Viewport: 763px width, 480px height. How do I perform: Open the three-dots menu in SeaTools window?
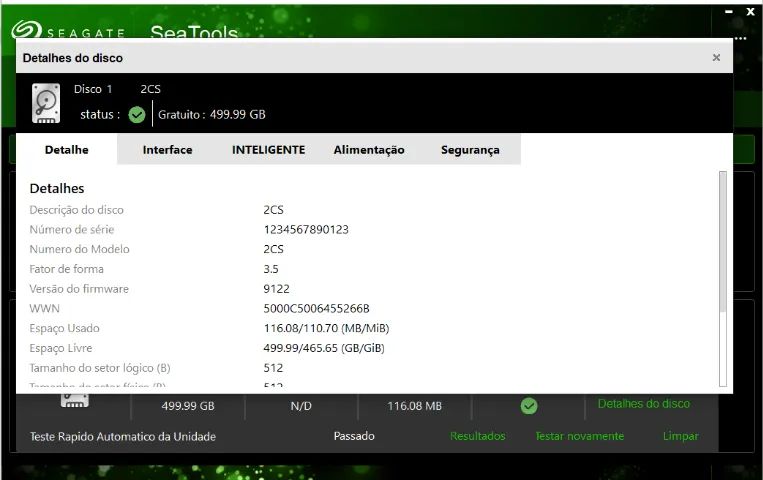[x=741, y=38]
